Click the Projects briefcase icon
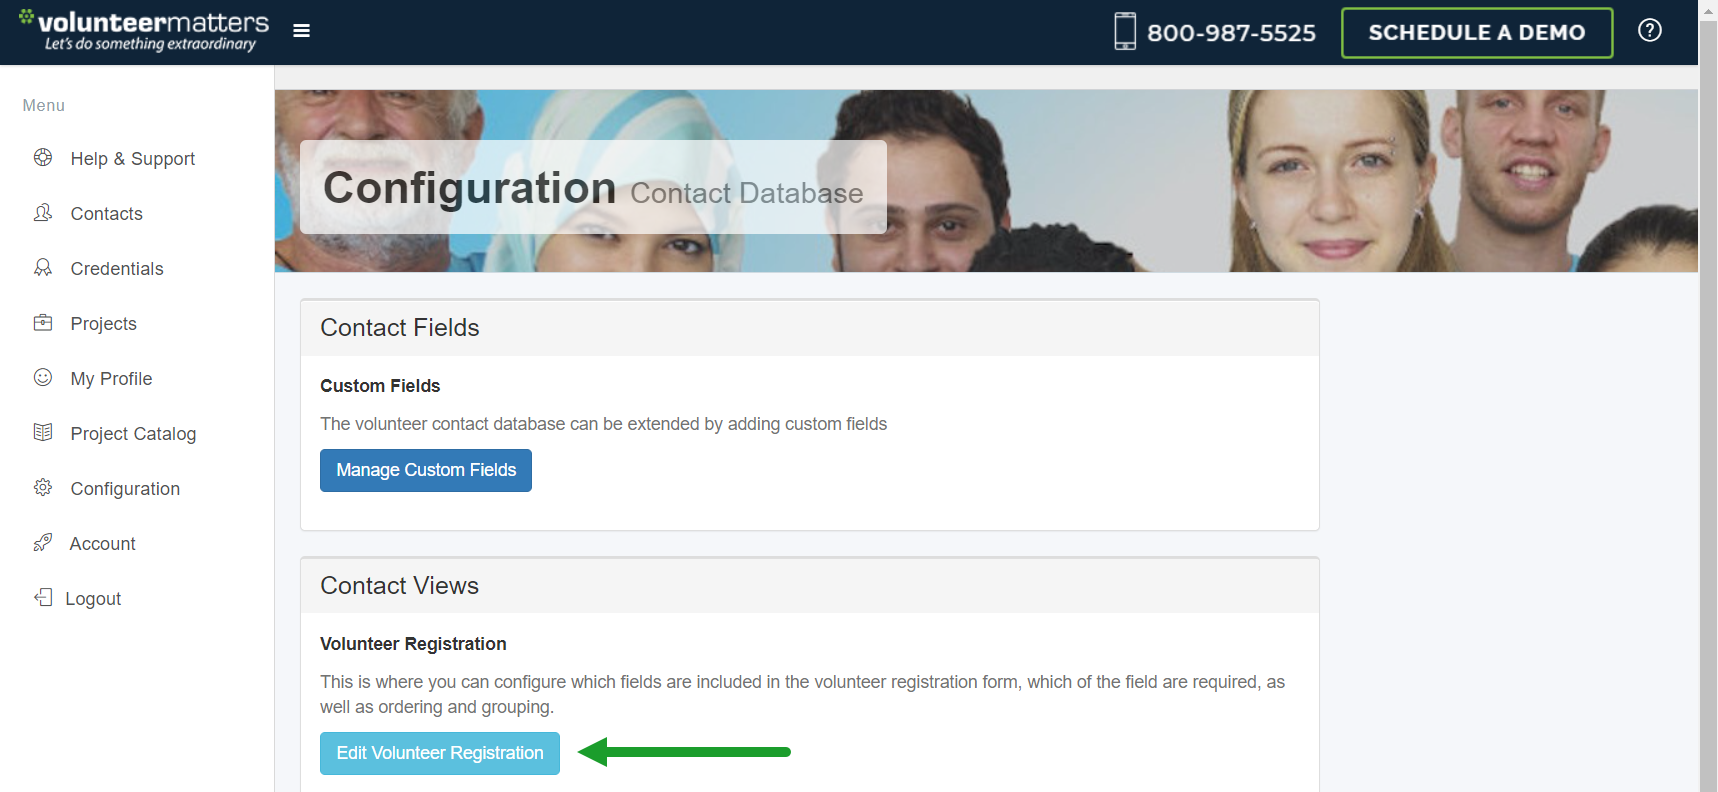Viewport: 1718px width, 792px height. pos(43,322)
